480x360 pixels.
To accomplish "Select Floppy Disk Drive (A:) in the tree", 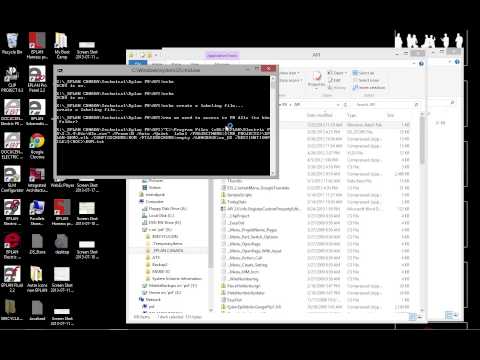I will (165, 209).
